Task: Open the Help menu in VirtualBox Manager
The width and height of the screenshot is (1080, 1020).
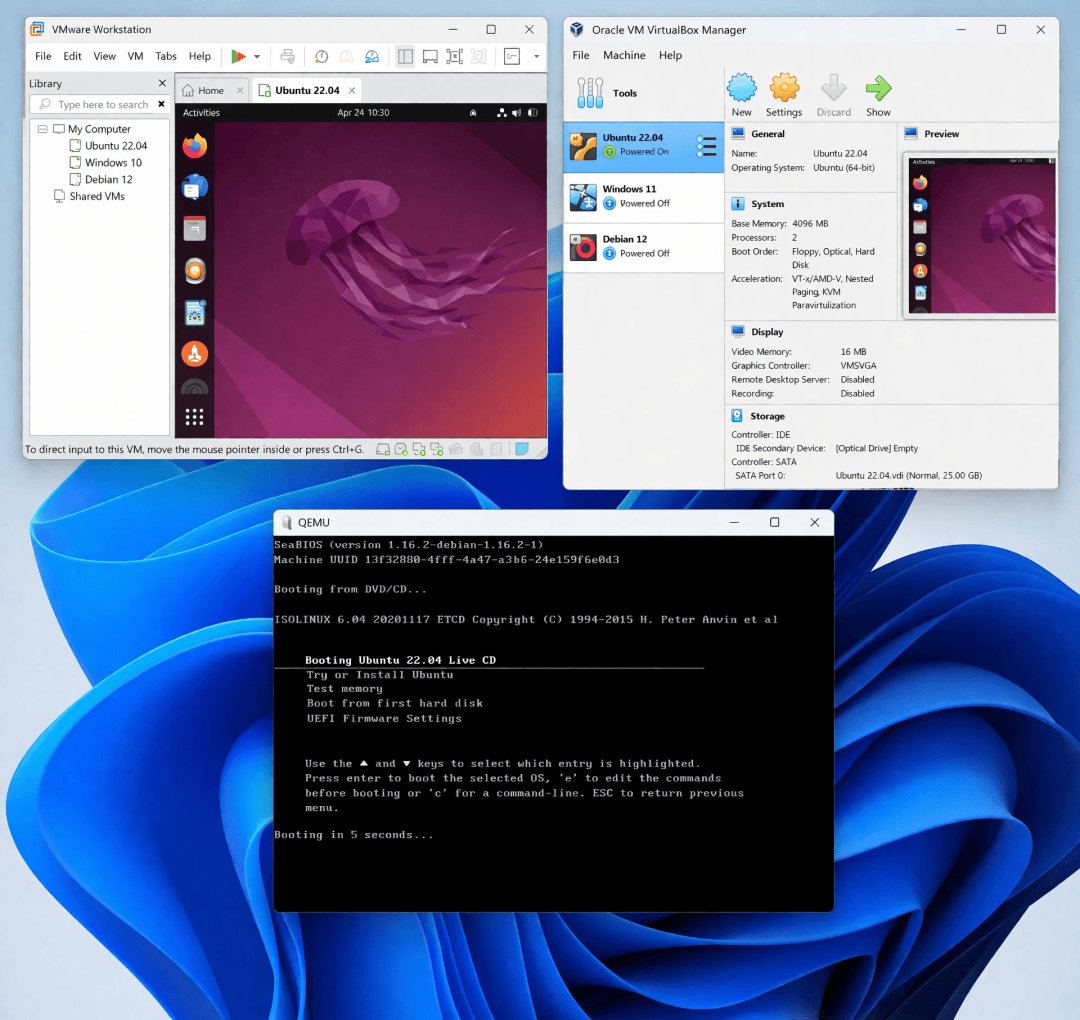Action: [670, 55]
